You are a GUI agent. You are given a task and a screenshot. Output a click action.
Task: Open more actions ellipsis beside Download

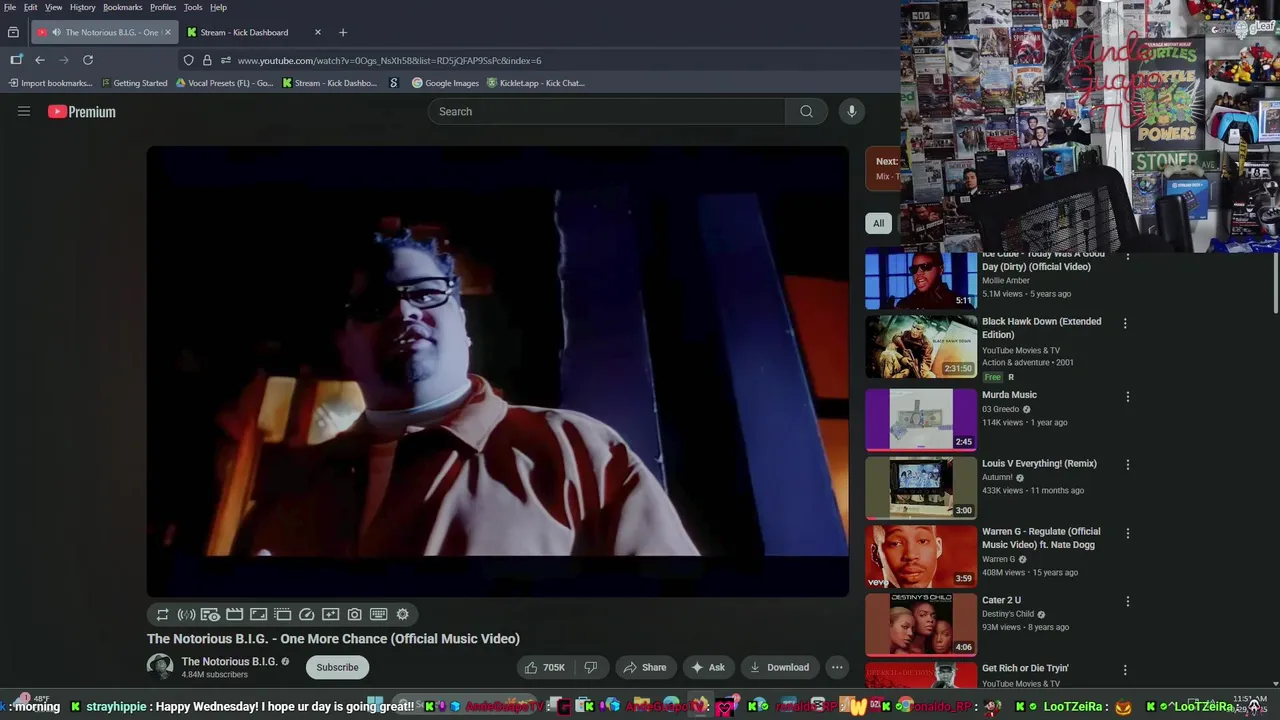point(837,667)
